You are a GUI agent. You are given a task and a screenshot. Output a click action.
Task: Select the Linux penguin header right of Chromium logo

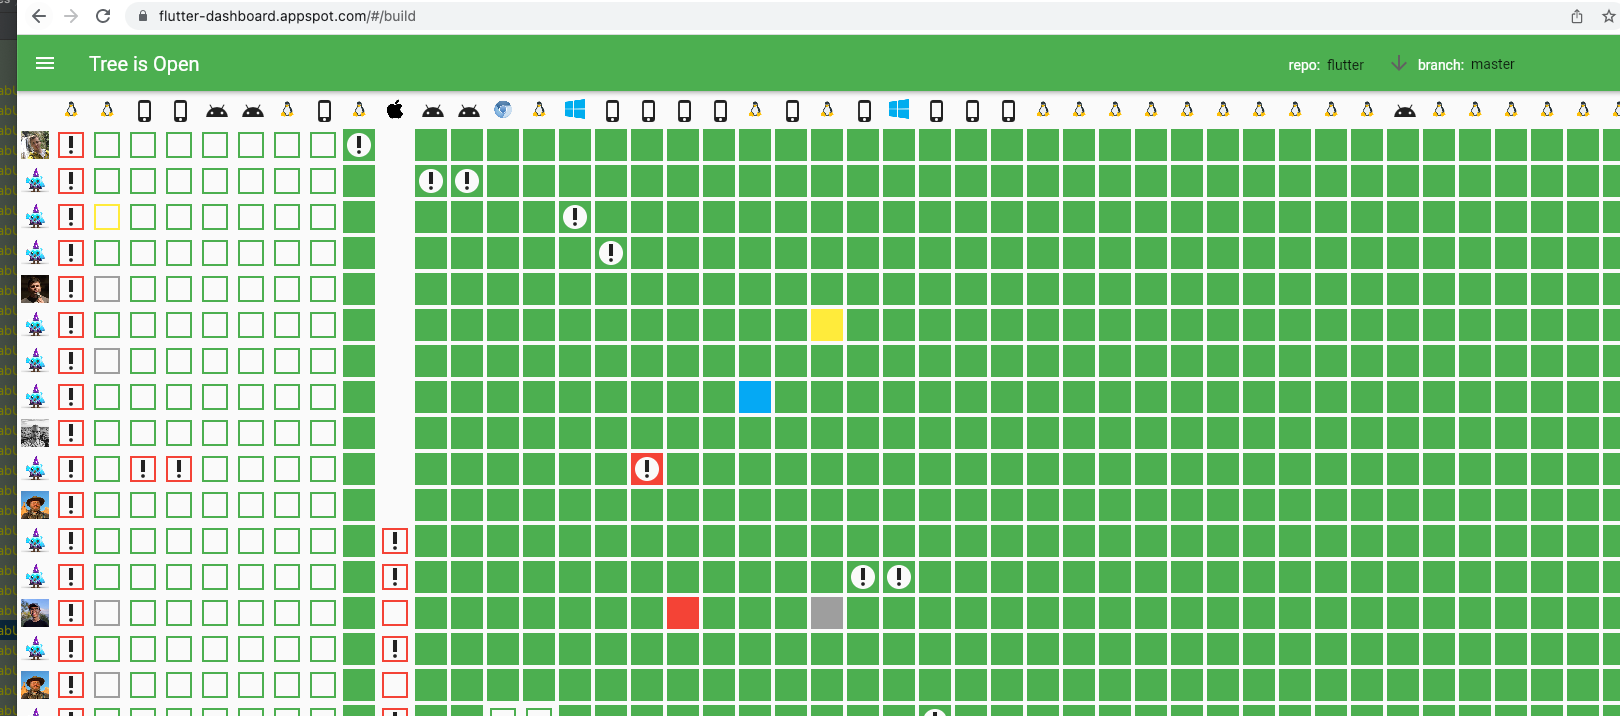coord(539,110)
